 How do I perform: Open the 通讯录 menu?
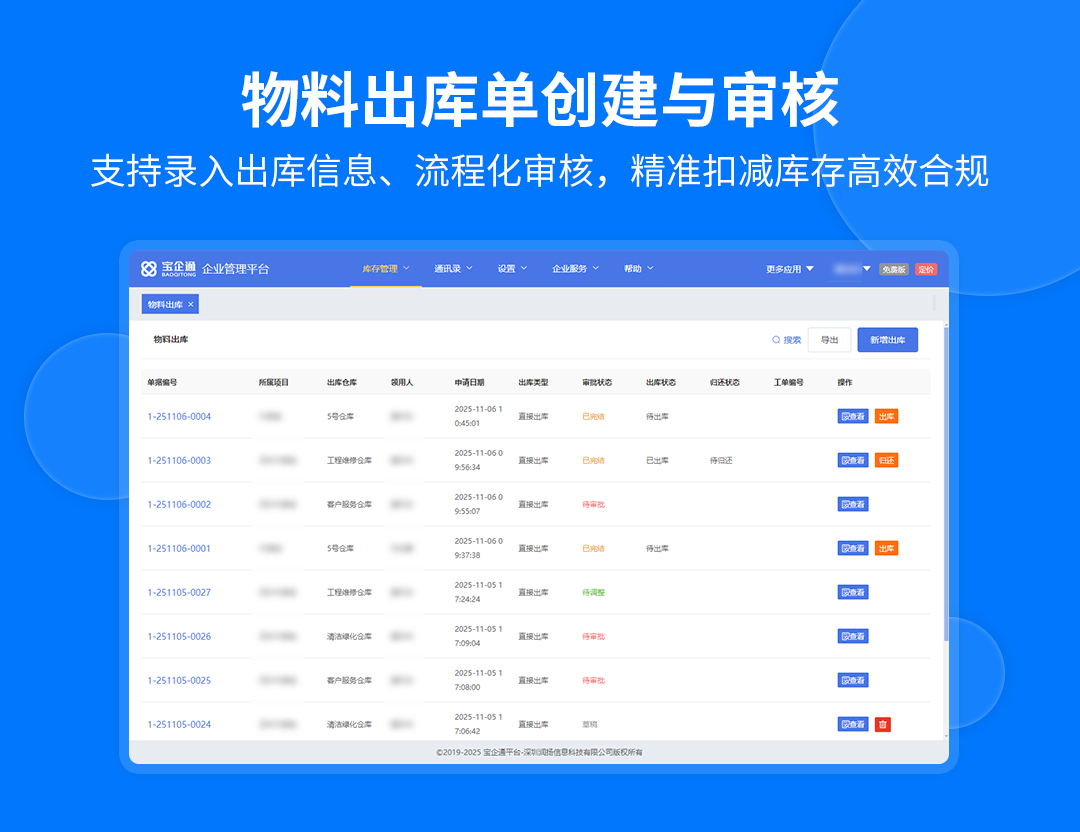pyautogui.click(x=453, y=269)
